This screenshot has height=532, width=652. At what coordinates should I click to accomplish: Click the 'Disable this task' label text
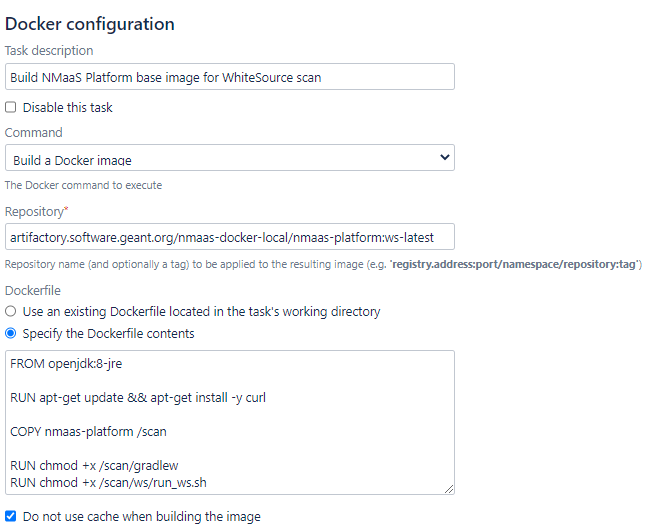click(67, 107)
